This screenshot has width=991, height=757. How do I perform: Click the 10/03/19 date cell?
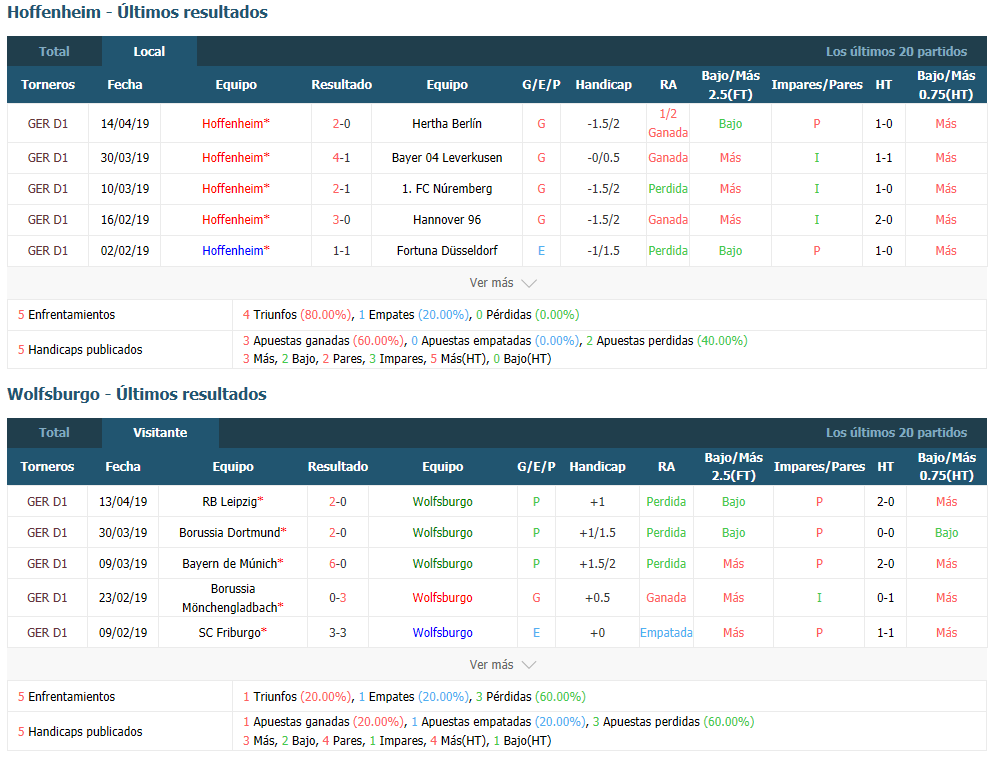pos(125,189)
